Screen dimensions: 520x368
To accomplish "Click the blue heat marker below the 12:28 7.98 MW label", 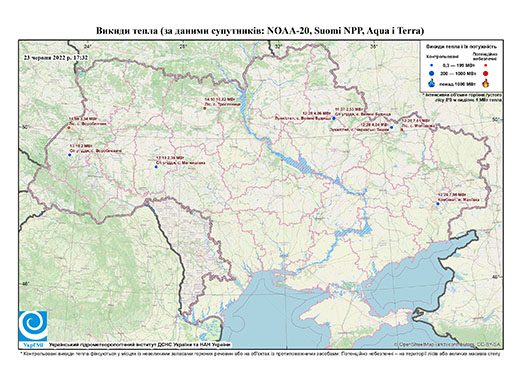I will pos(438,204).
